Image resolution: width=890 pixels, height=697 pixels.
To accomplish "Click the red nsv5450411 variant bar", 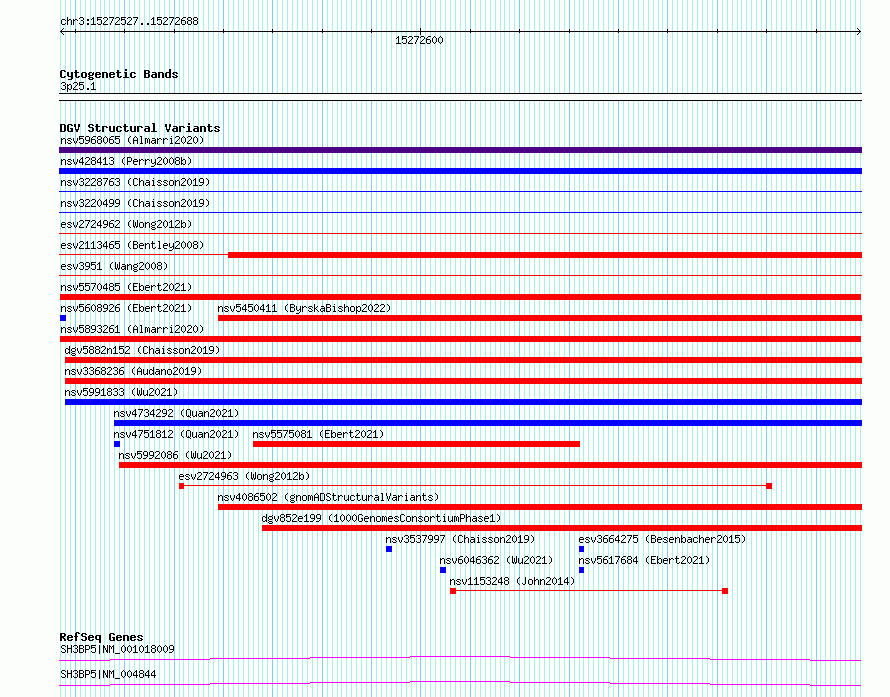I will coord(540,318).
